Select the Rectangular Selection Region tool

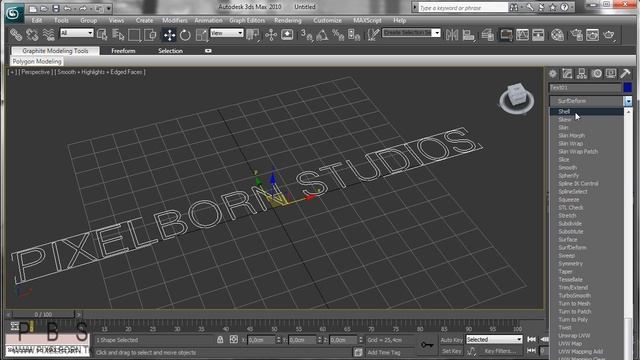[x=134, y=35]
